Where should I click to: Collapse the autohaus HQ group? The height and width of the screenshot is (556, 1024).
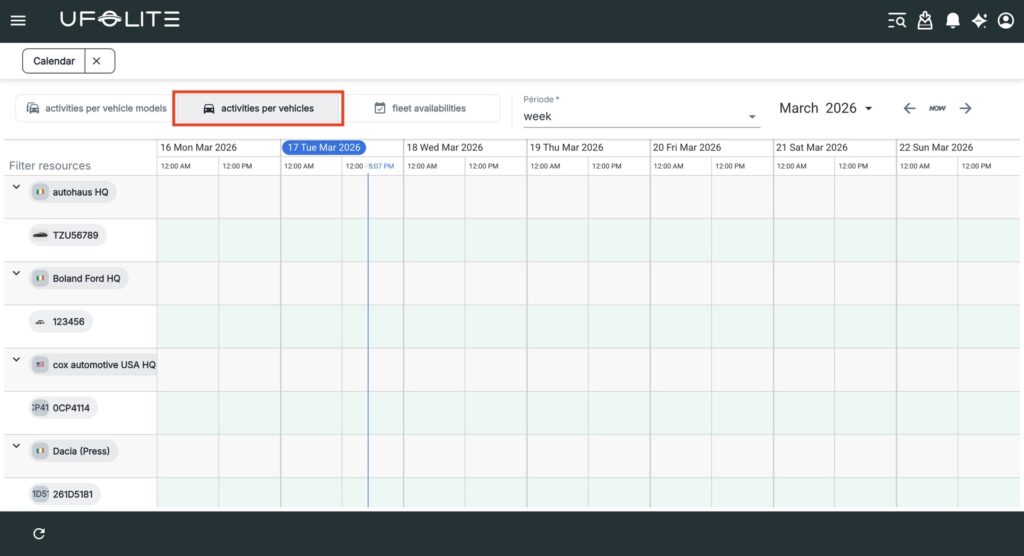point(16,187)
